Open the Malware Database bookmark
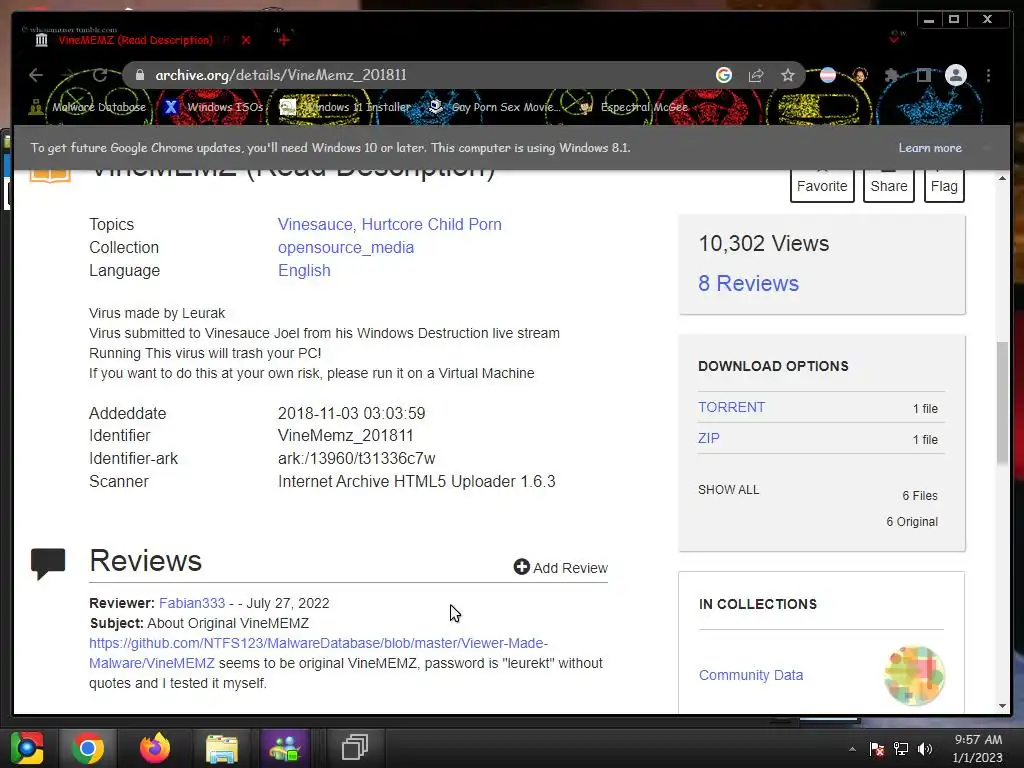This screenshot has height=768, width=1024. coord(88,107)
